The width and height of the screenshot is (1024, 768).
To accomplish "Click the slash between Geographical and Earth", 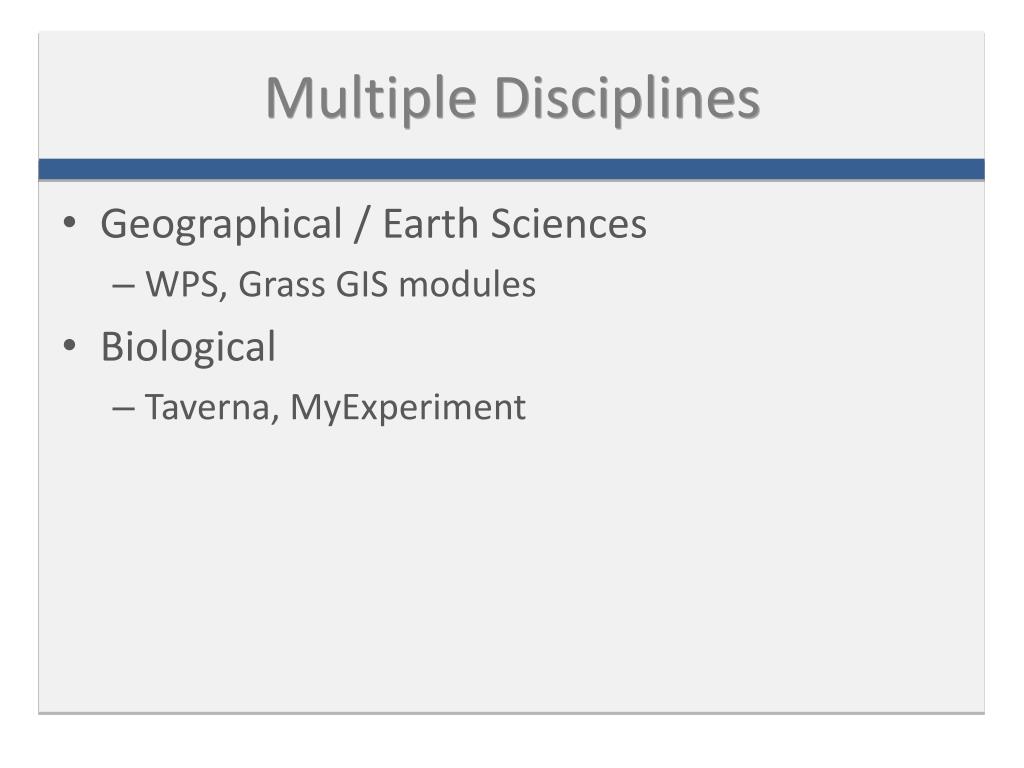I will (362, 225).
